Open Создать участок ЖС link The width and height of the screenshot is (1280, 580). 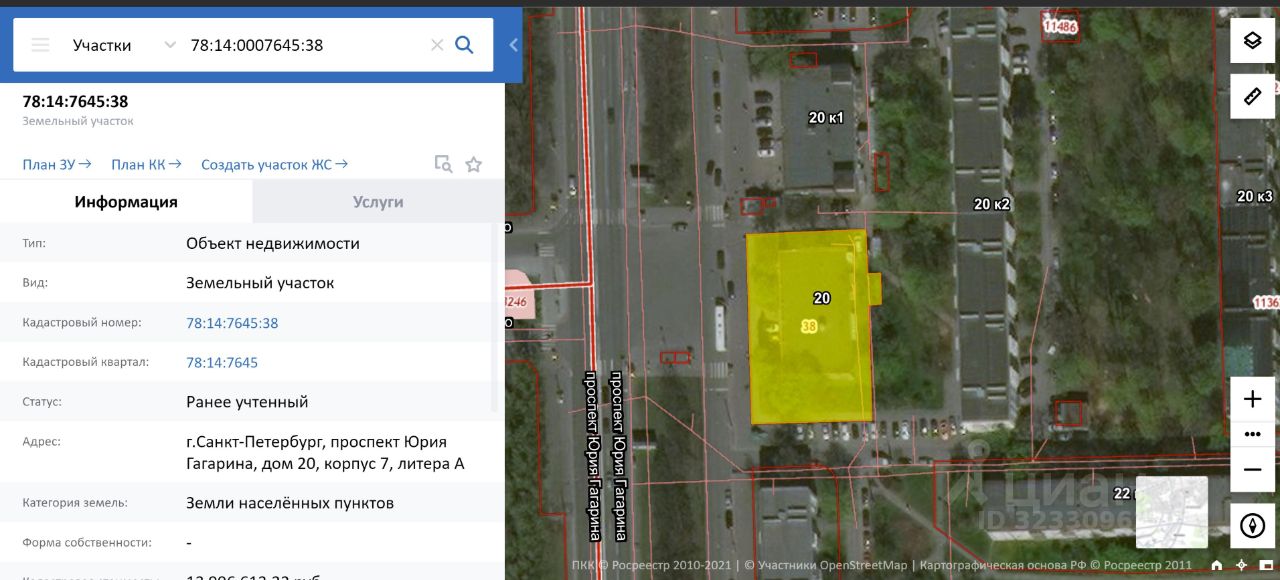click(274, 165)
